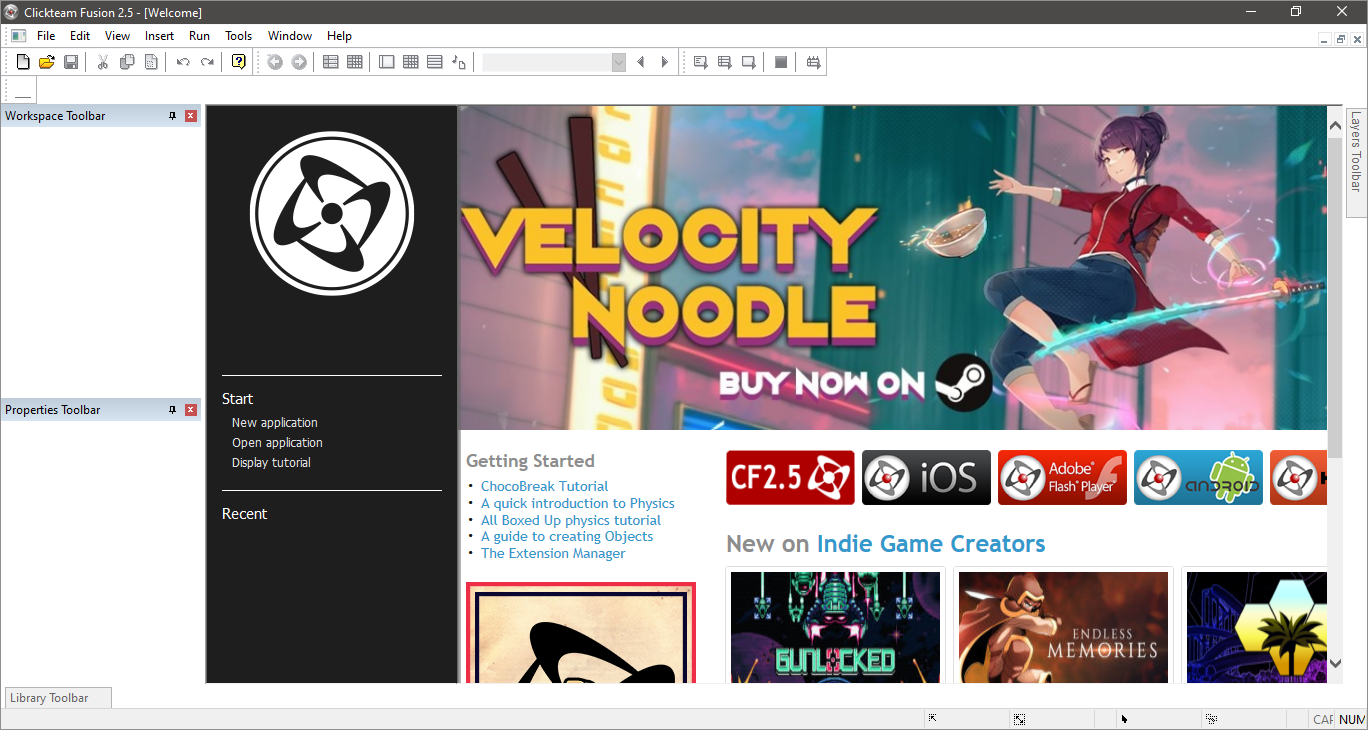Click the empty-panel editor icon before the grid icon
The width and height of the screenshot is (1368, 730).
tap(387, 62)
